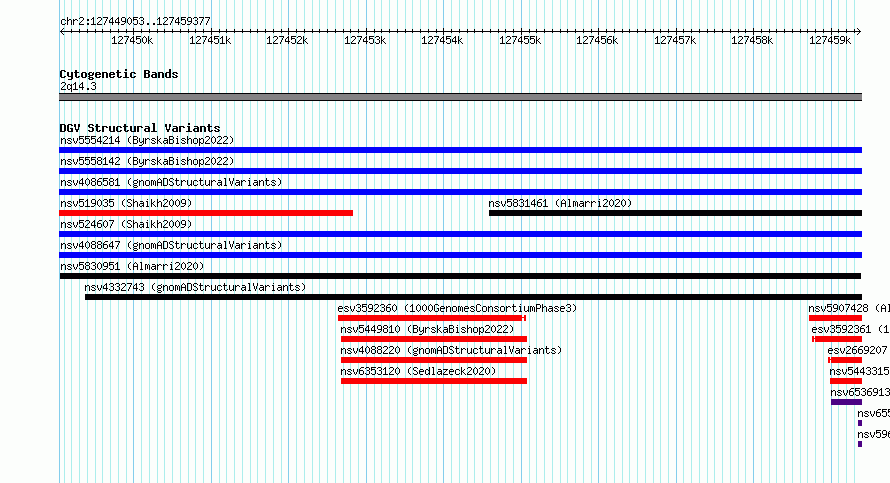Click ruler position 127452k
The width and height of the screenshot is (890, 483).
[x=287, y=40]
